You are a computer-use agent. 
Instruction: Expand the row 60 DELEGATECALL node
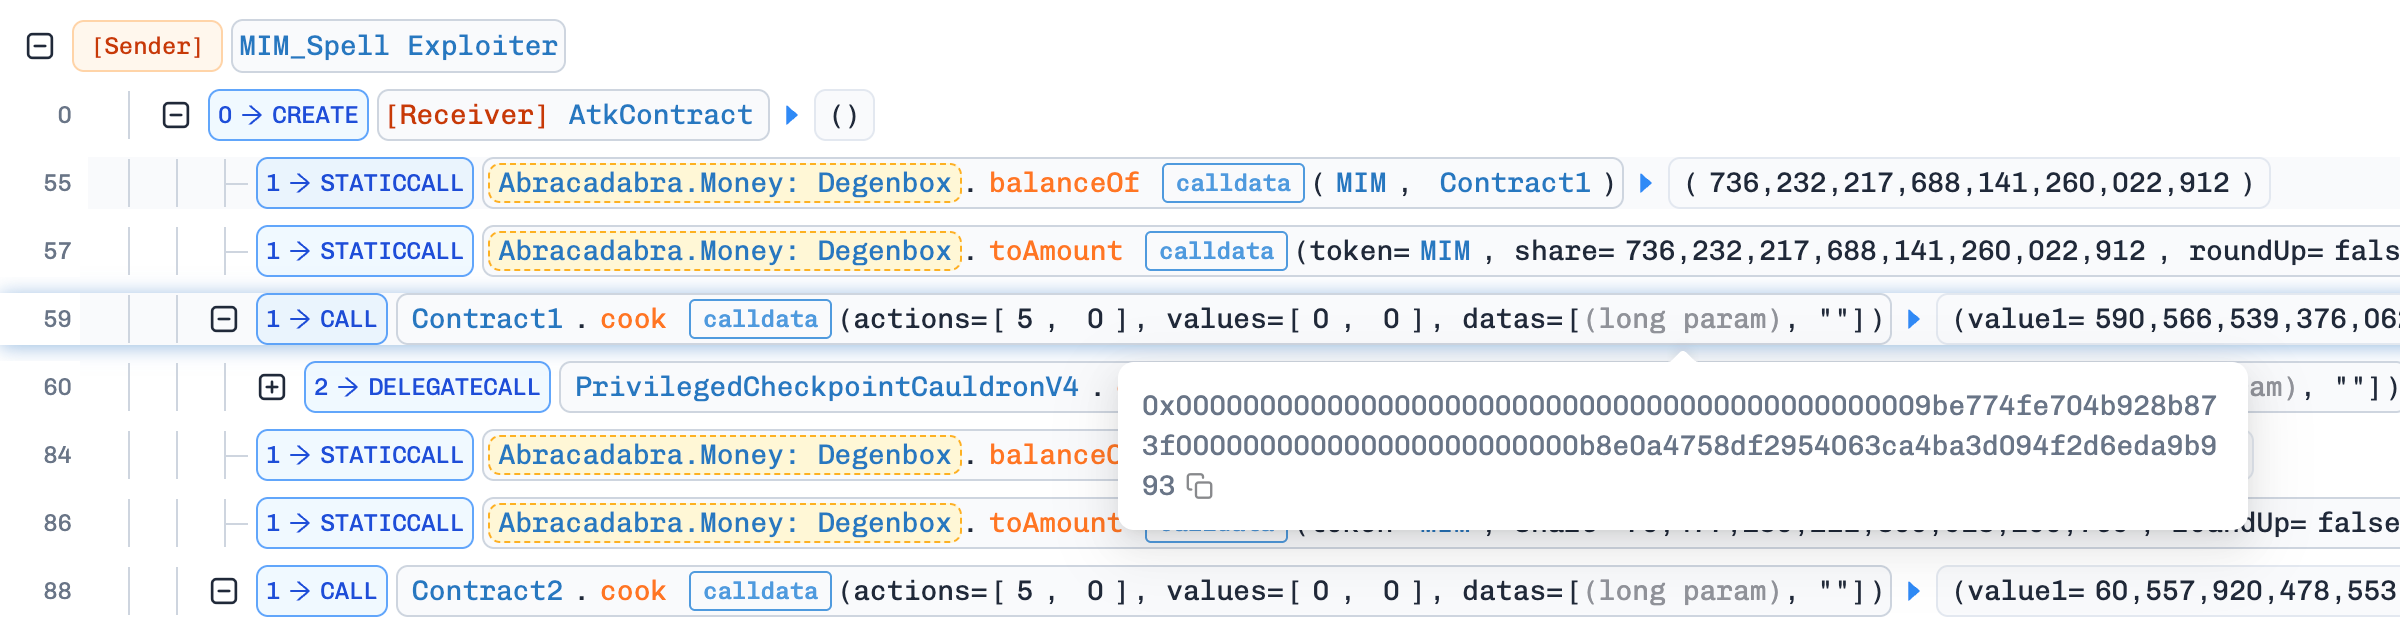coord(272,387)
